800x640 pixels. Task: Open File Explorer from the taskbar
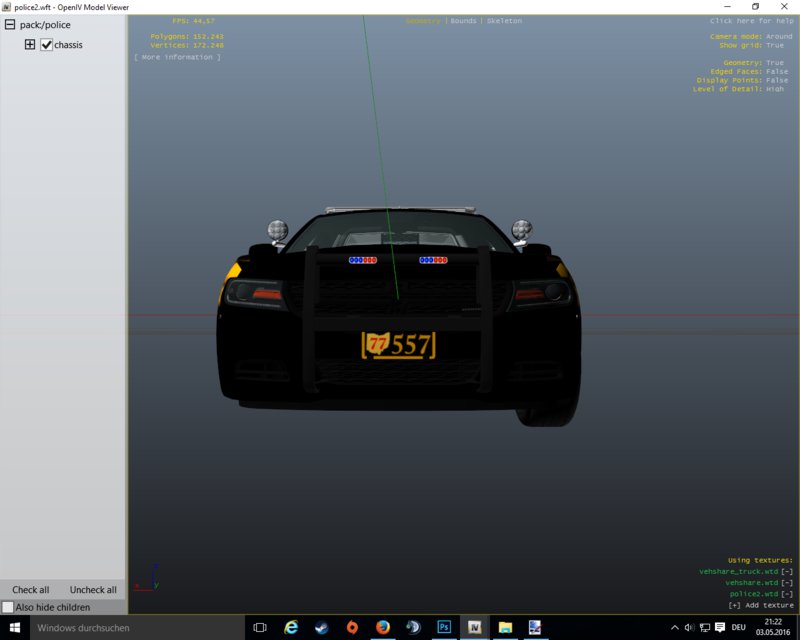tap(505, 627)
